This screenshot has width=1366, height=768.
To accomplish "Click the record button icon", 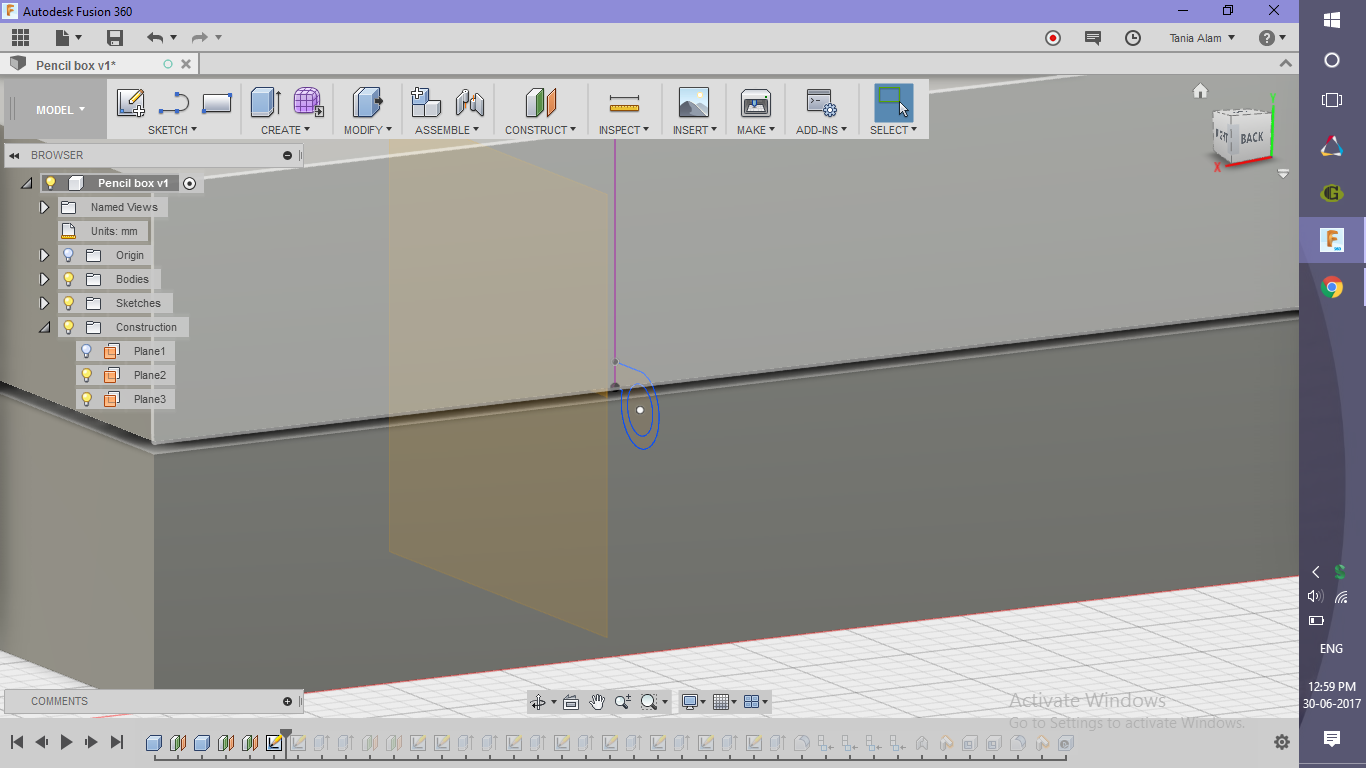I will click(x=1053, y=38).
